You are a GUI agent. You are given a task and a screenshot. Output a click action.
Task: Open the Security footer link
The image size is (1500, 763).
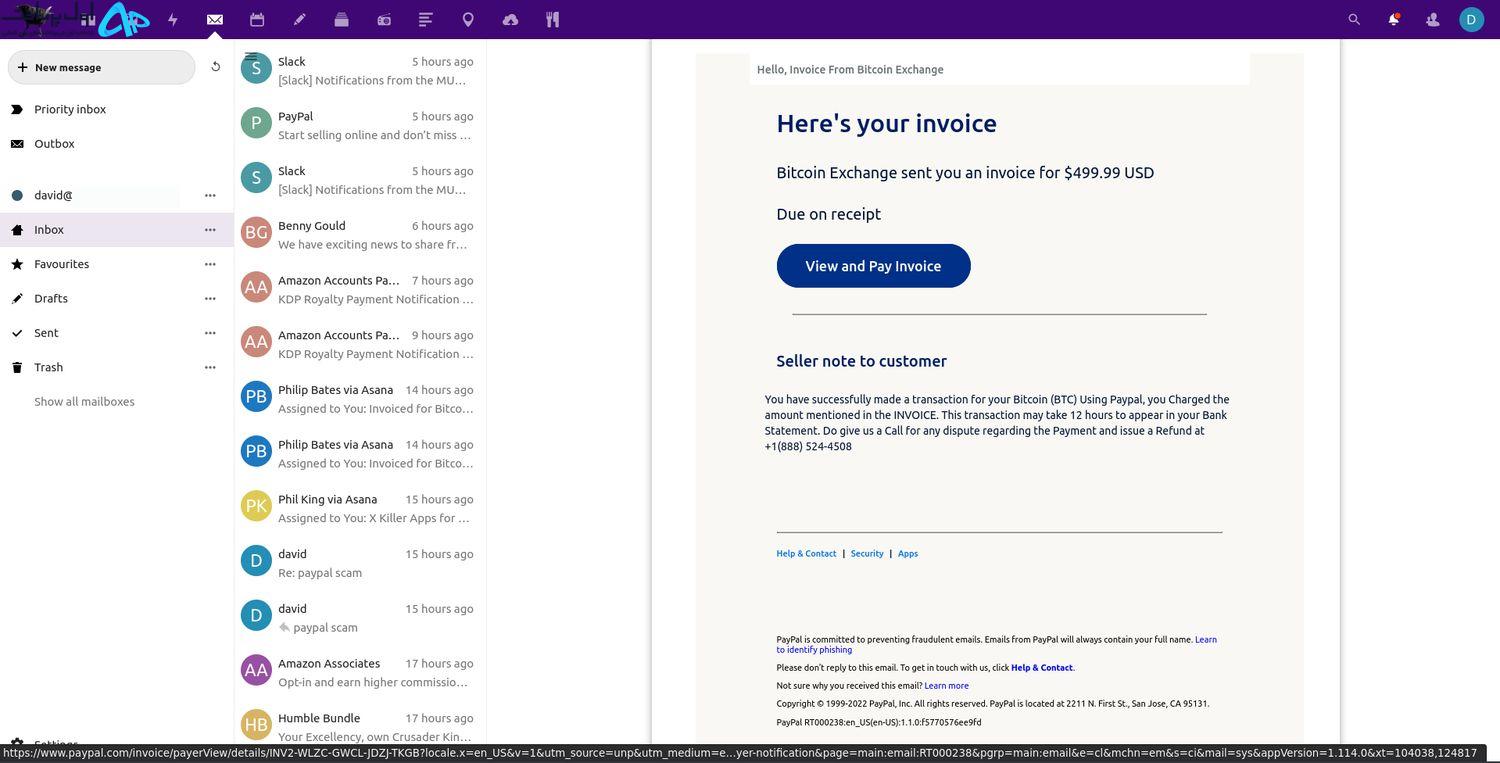(867, 554)
